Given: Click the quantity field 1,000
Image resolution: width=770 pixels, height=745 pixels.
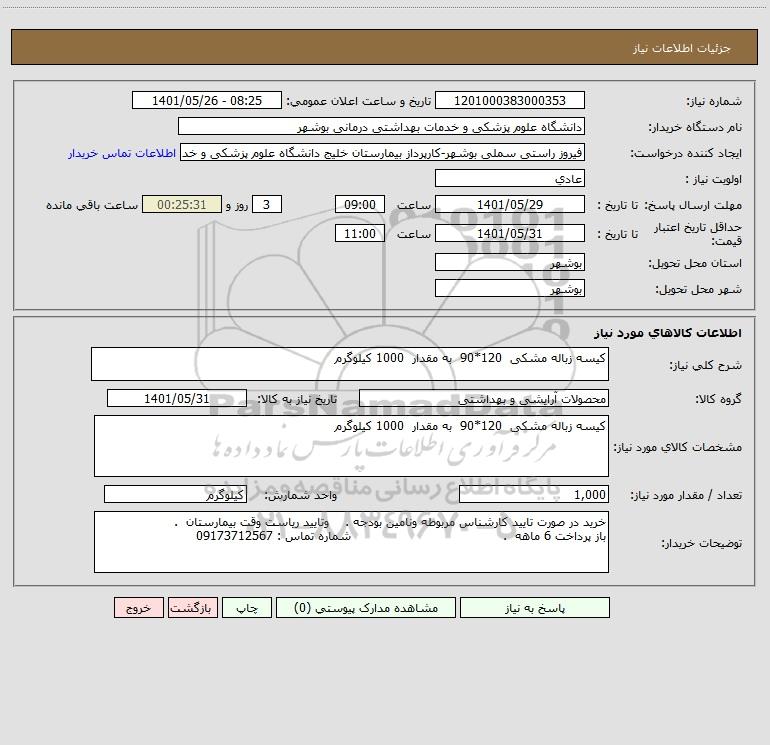Looking at the screenshot, I should pos(534,494).
